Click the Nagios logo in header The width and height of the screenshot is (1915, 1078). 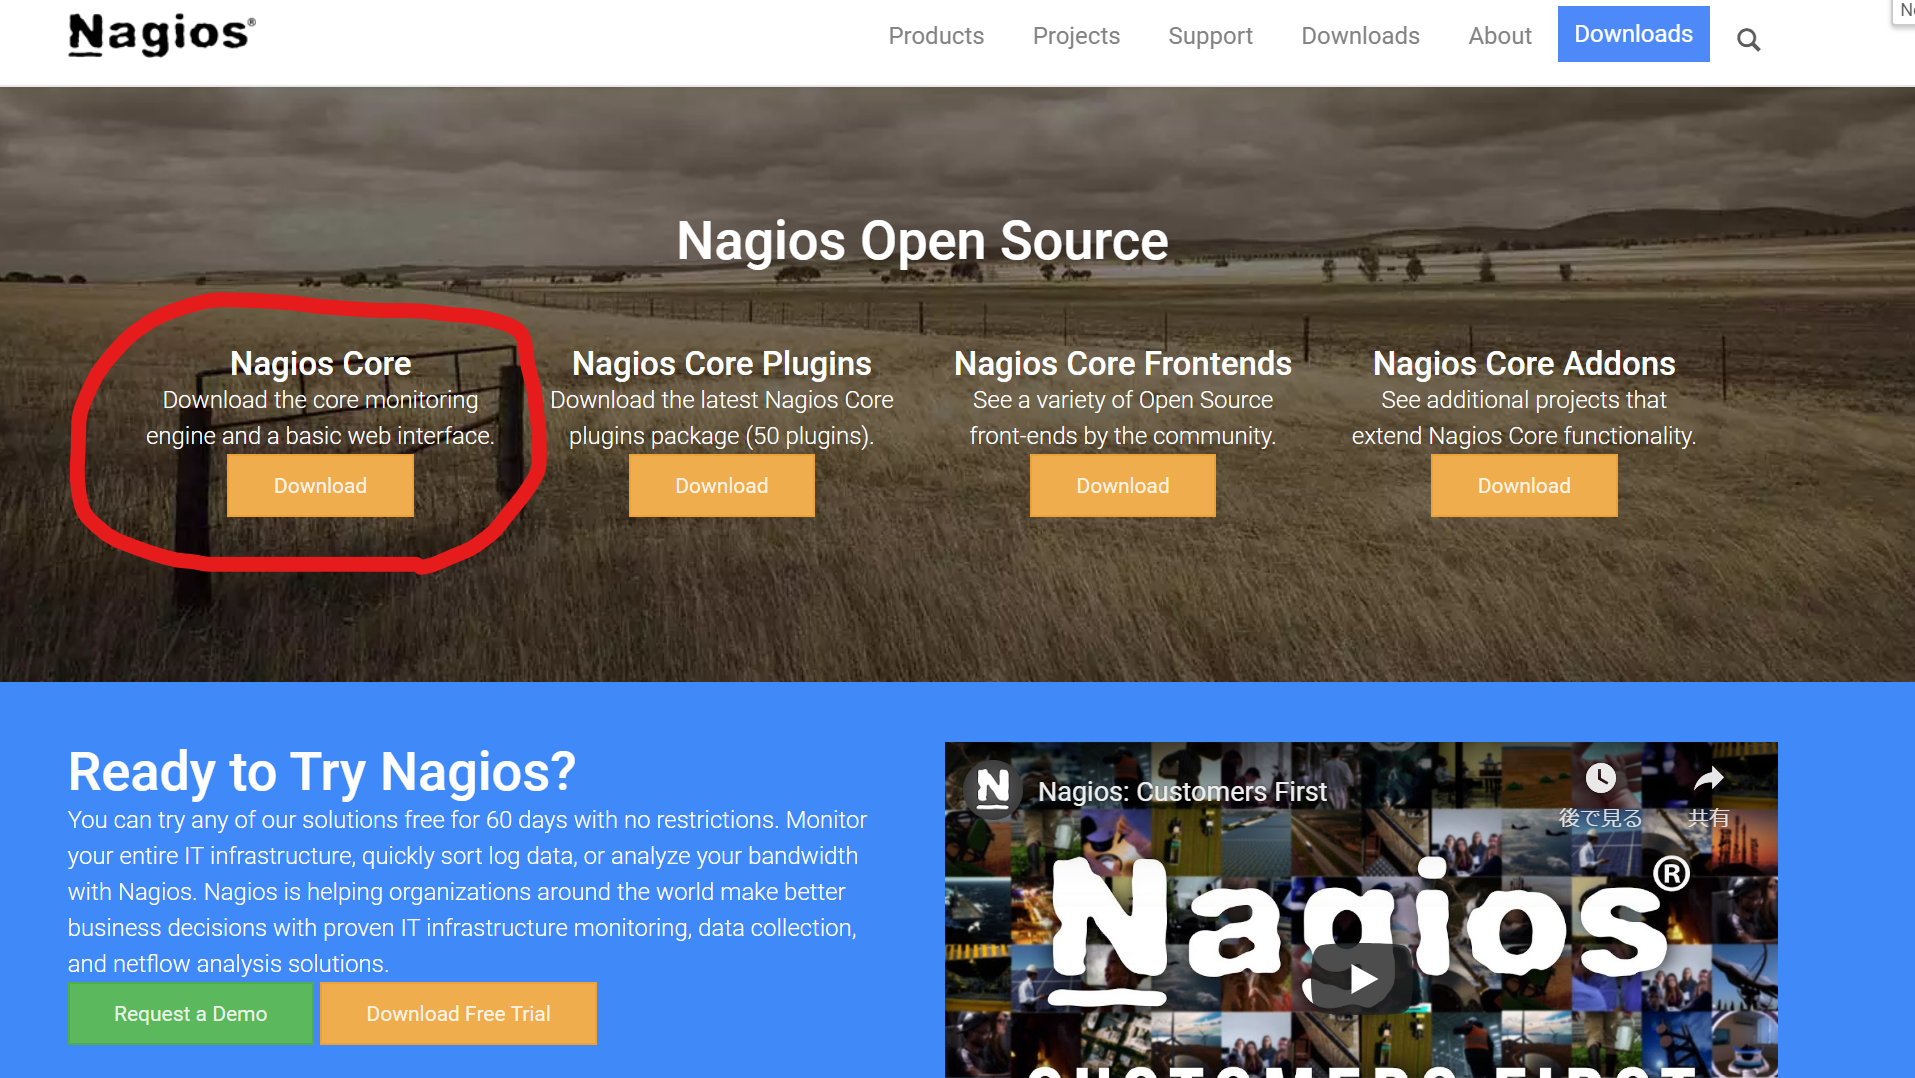pyautogui.click(x=162, y=35)
